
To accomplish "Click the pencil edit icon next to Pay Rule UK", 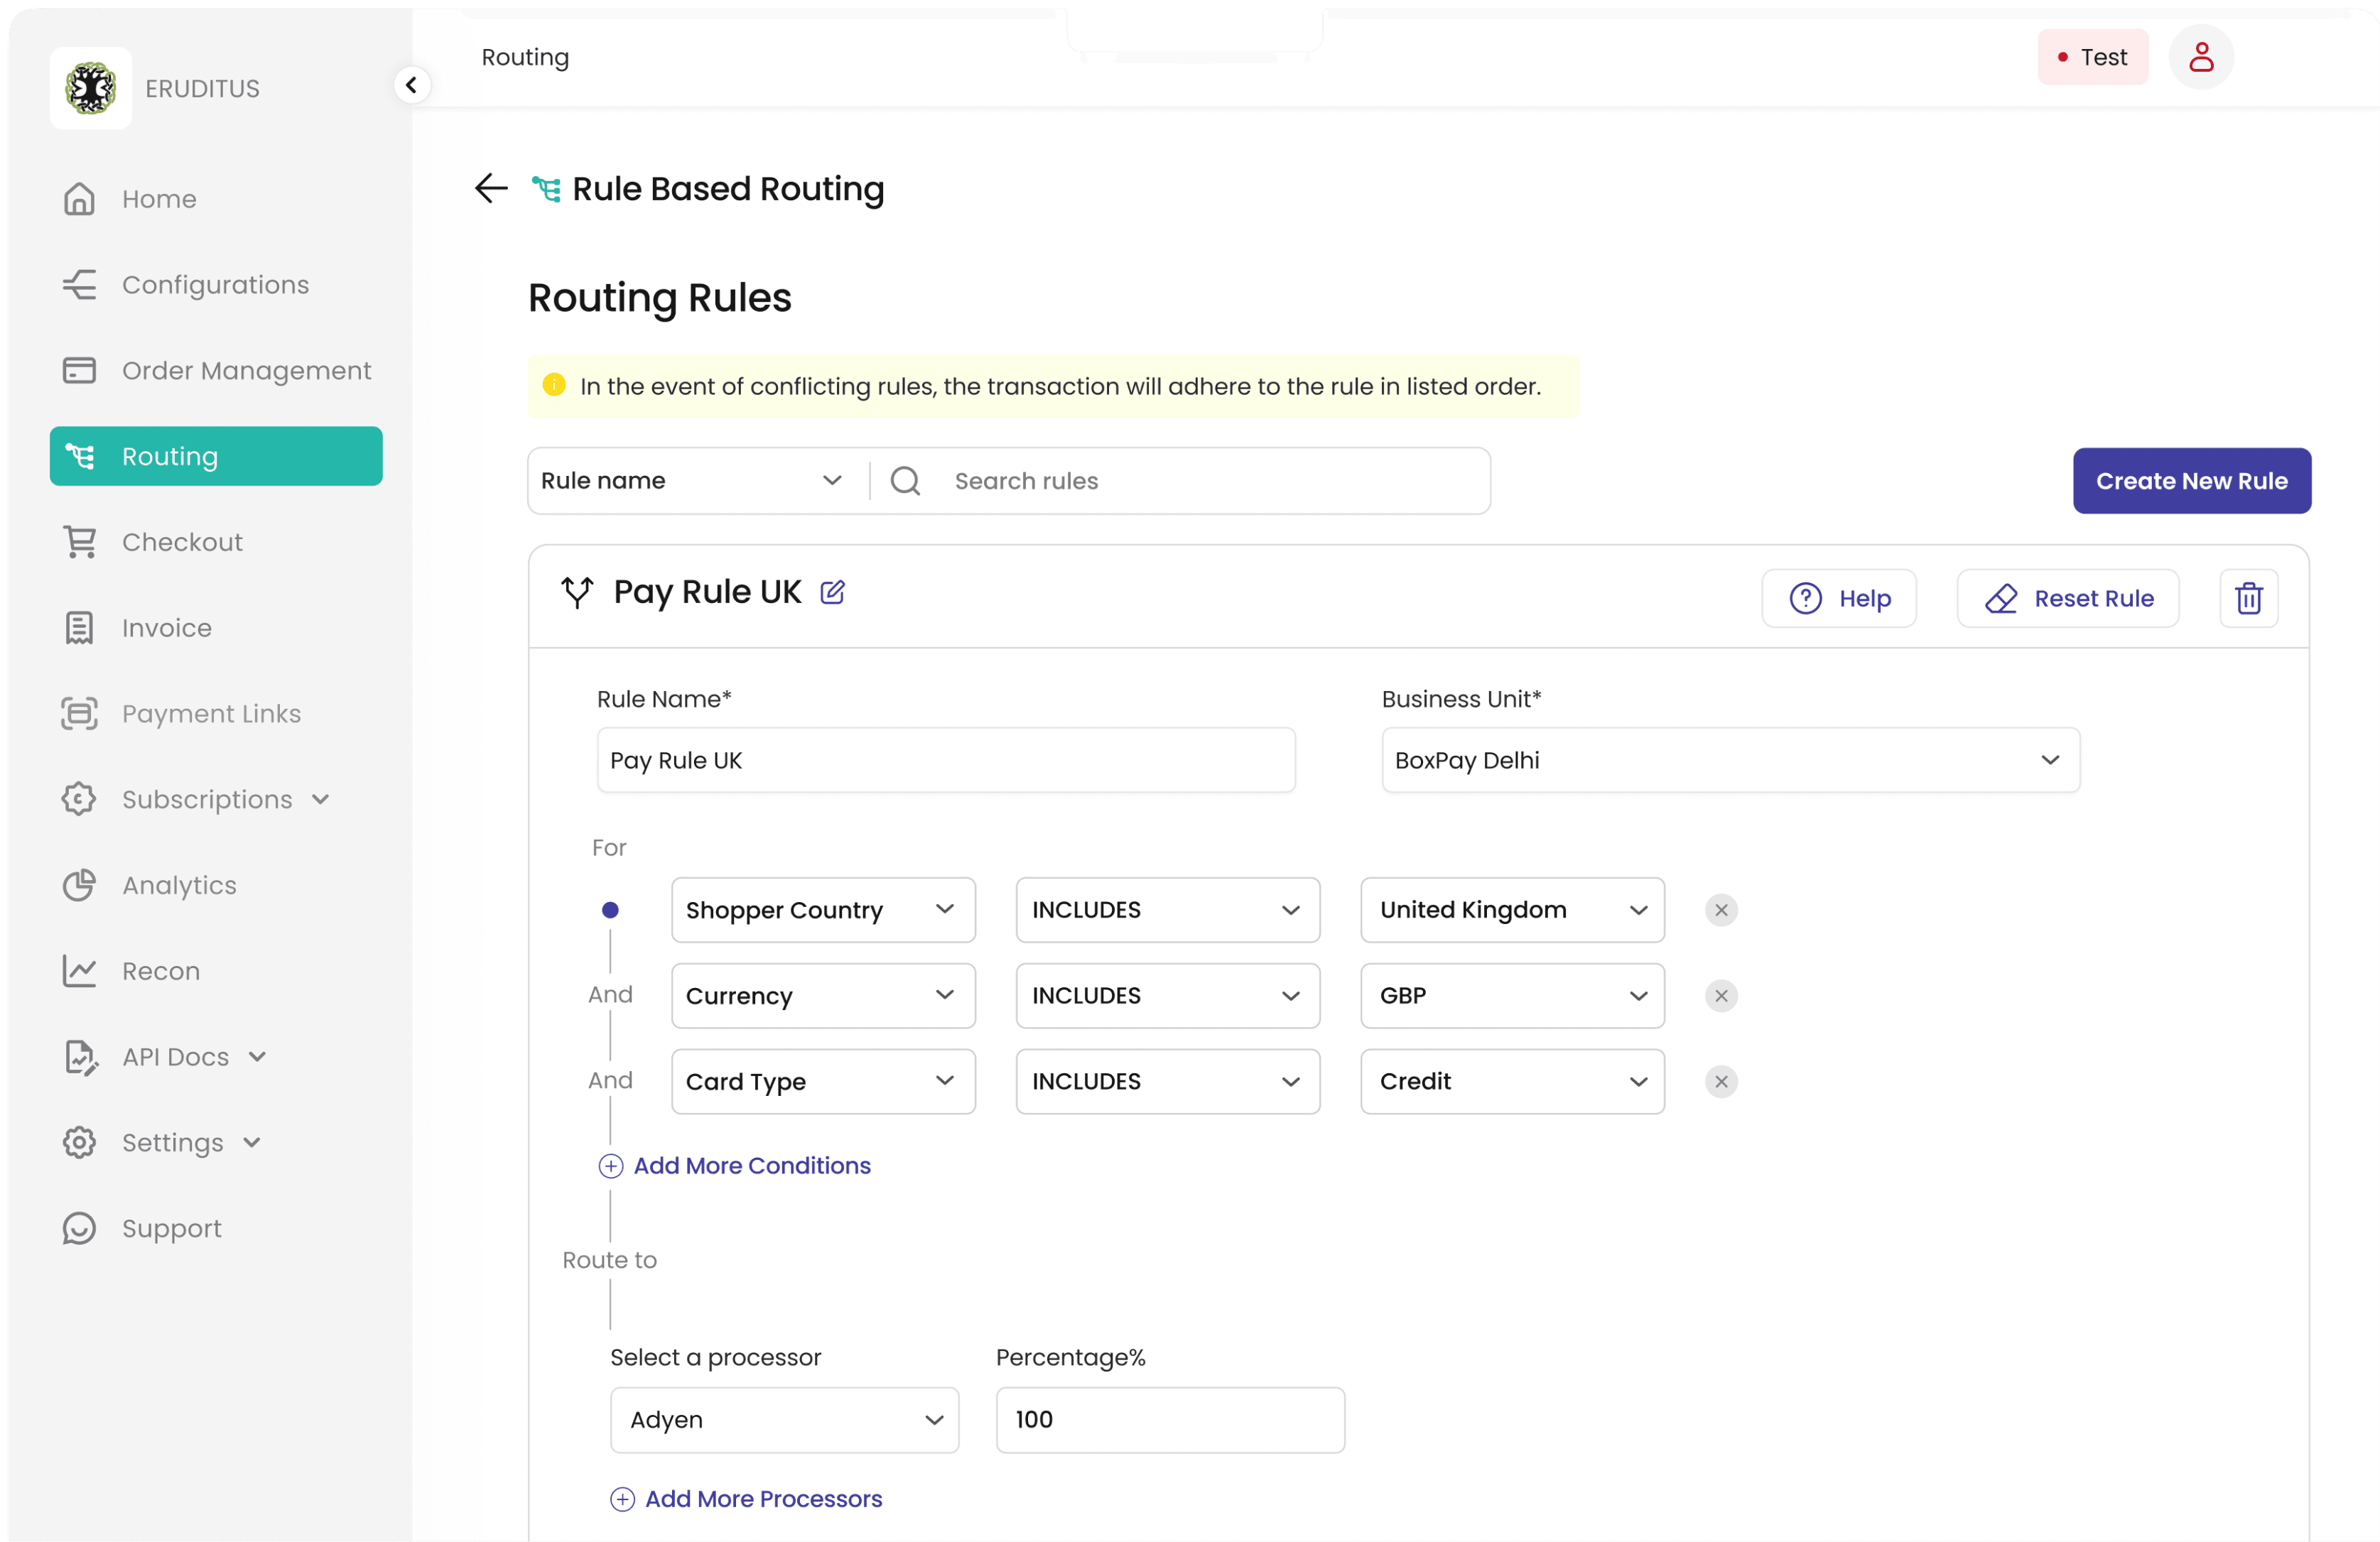I will point(832,592).
